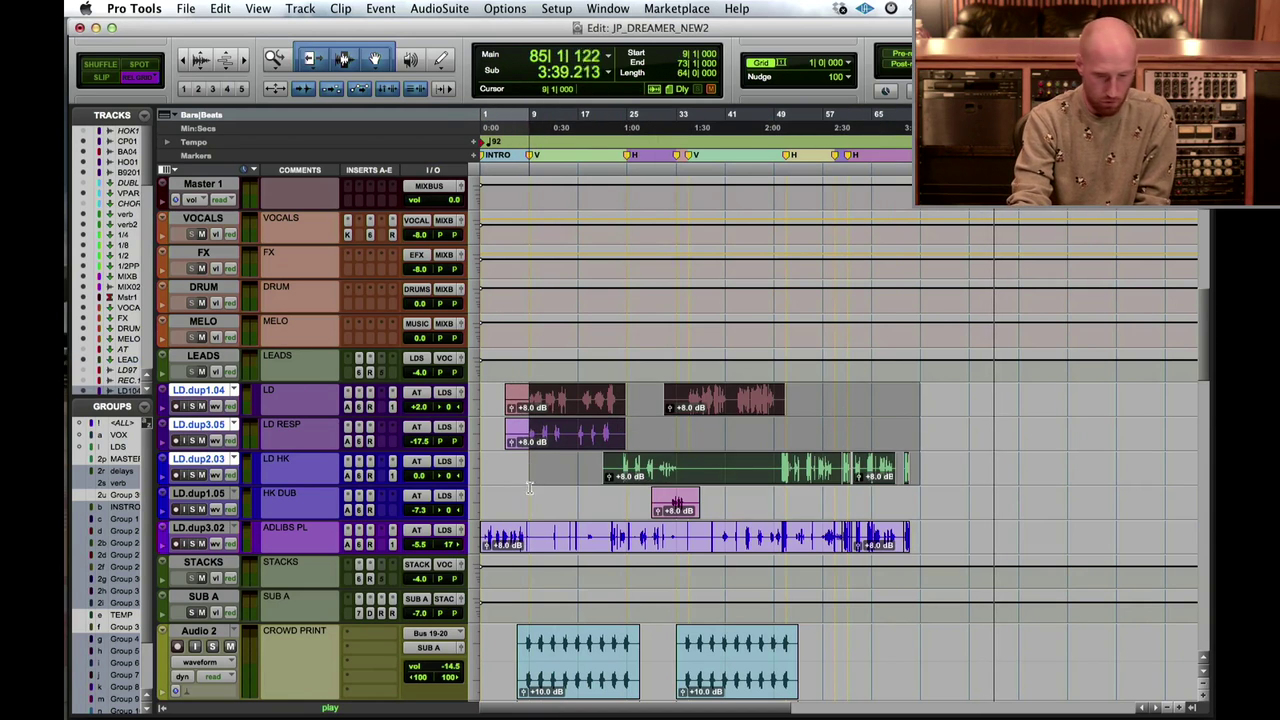Toggle Tab to Transients button
This screenshot has width=1280, height=720.
pos(303,89)
